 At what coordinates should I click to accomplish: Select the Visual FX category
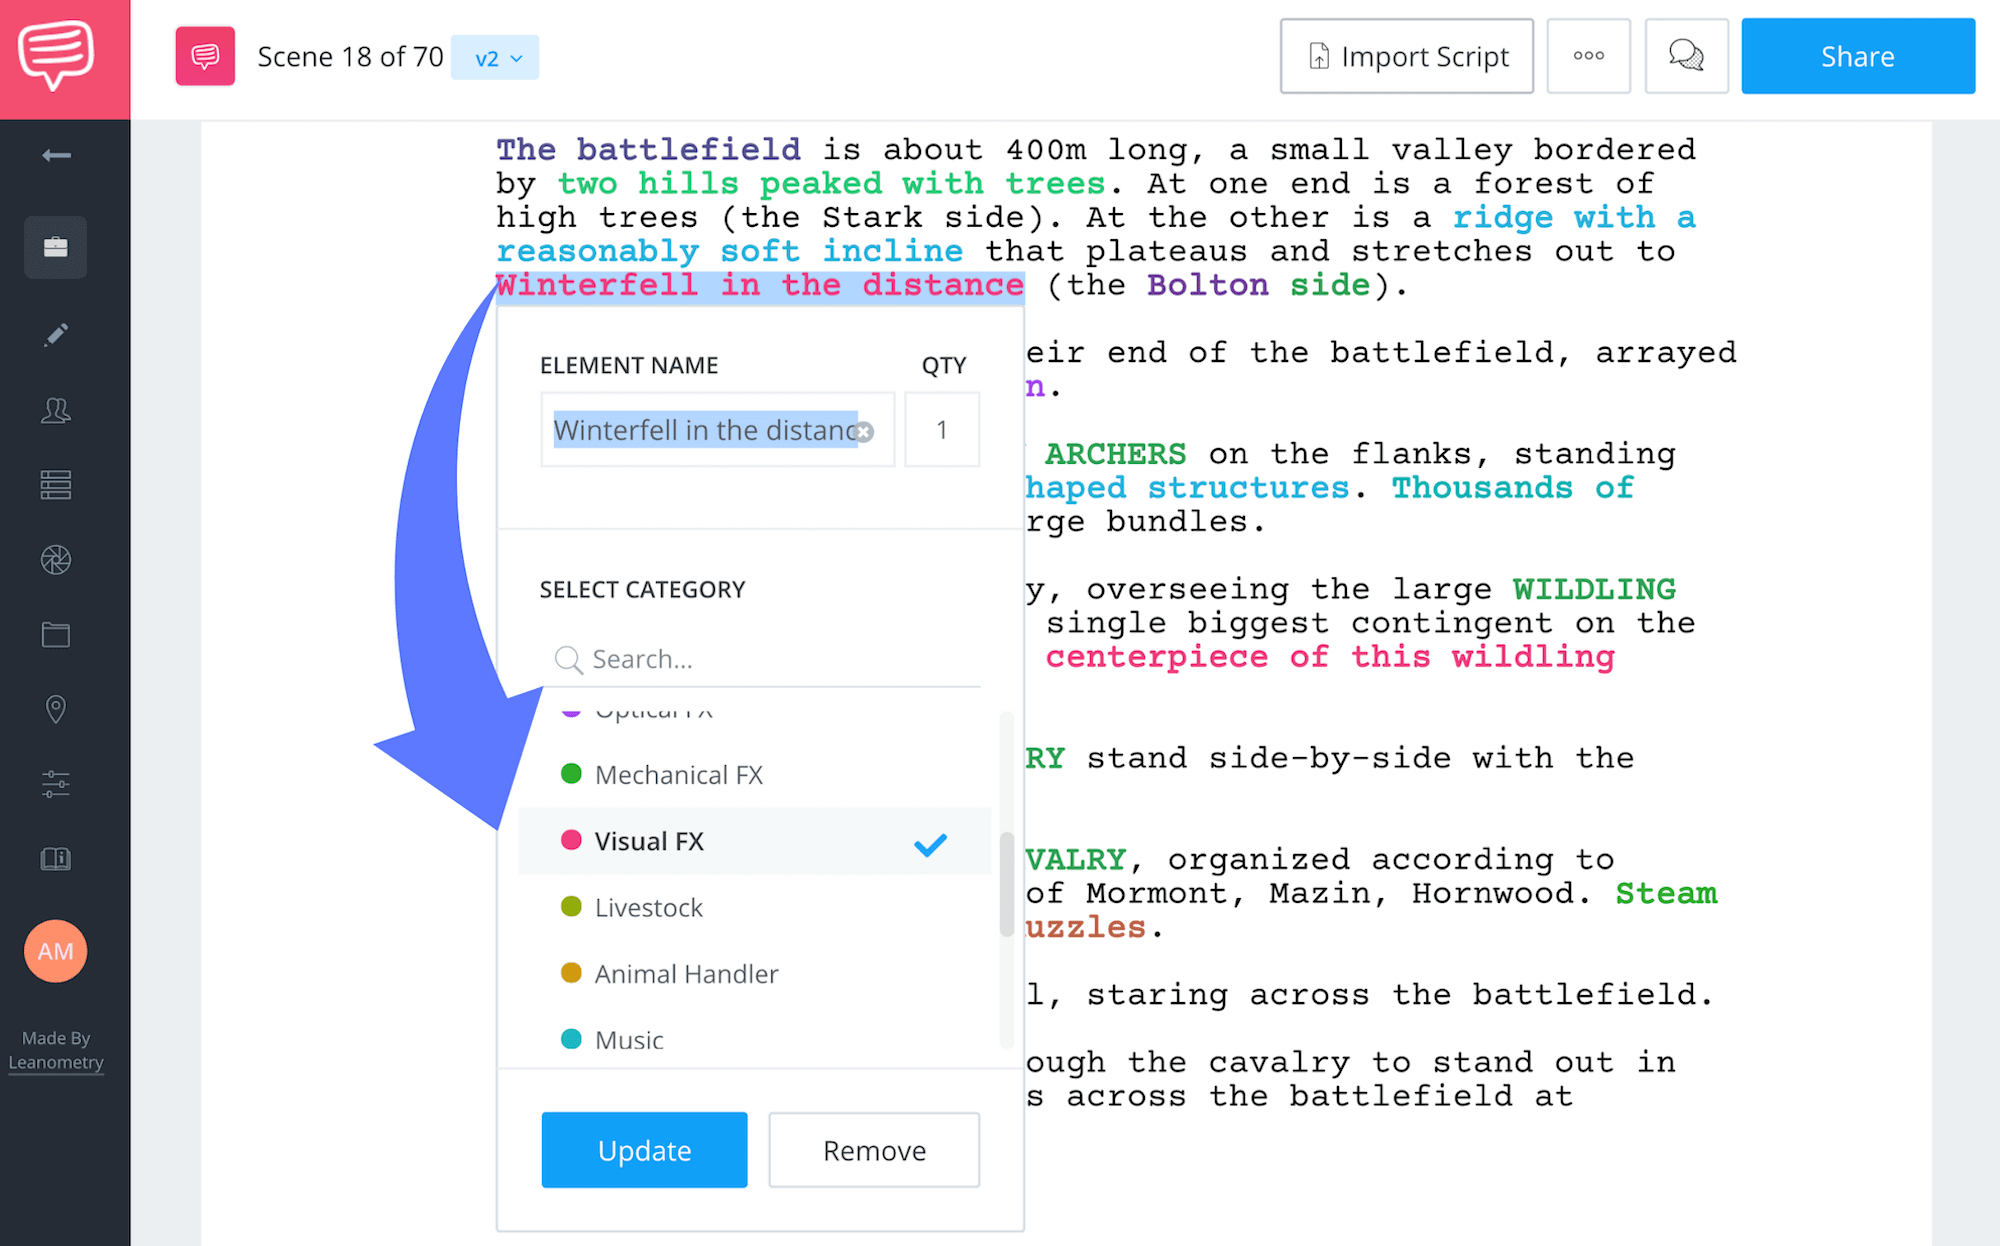click(x=650, y=841)
